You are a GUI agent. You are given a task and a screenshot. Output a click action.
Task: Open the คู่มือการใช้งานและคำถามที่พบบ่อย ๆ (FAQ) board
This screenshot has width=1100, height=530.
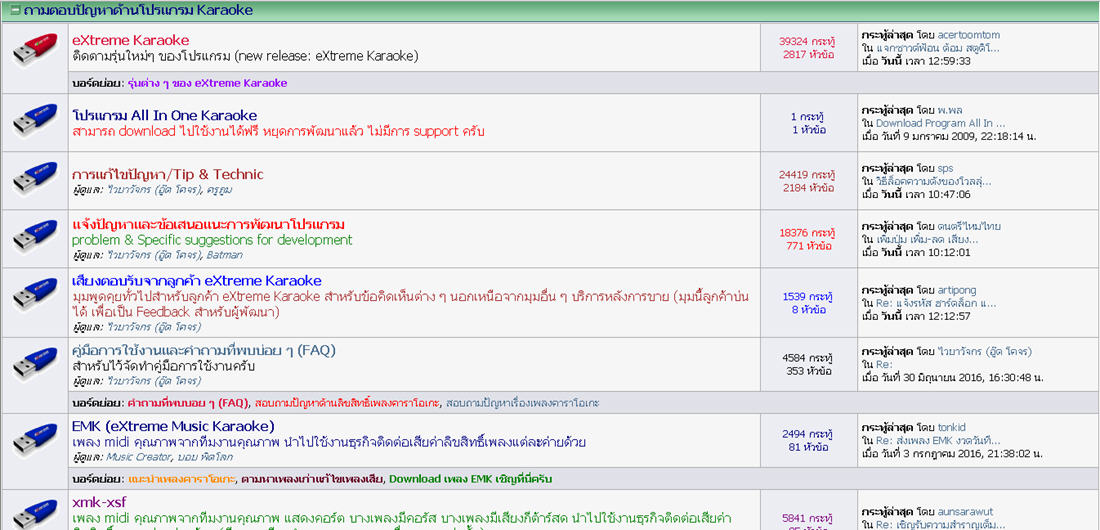pyautogui.click(x=204, y=350)
